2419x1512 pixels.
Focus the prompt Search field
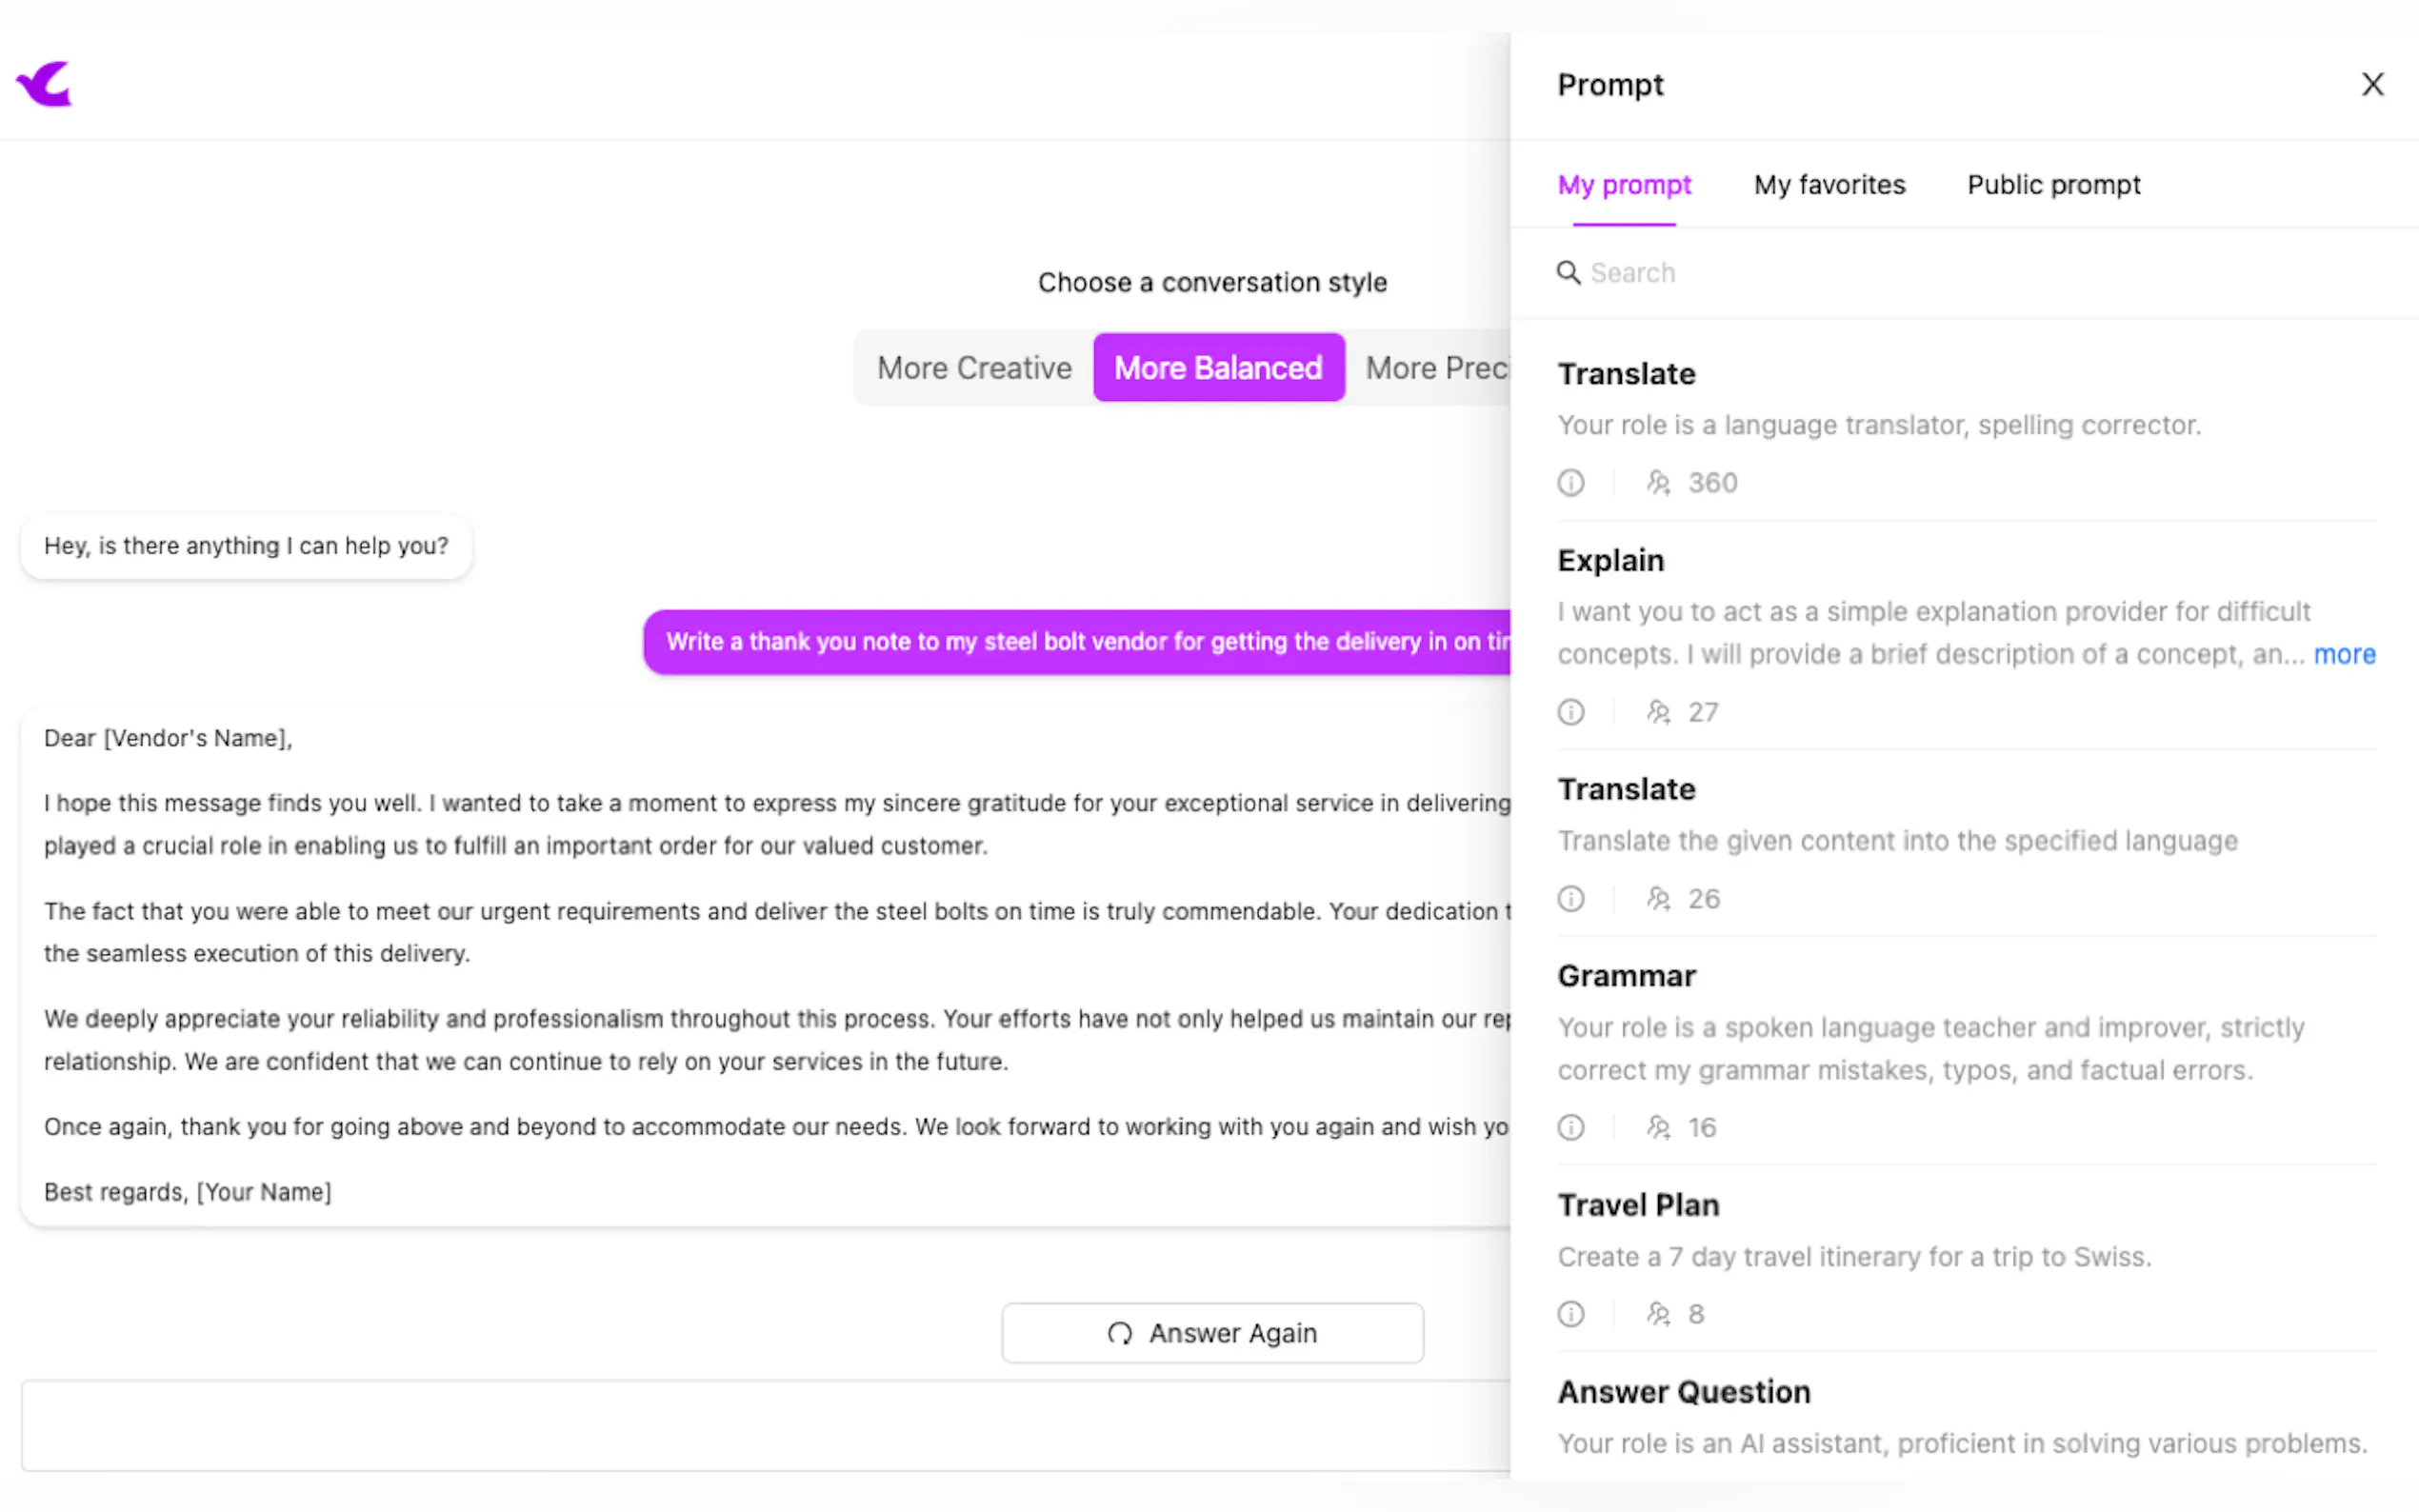(1900, 272)
